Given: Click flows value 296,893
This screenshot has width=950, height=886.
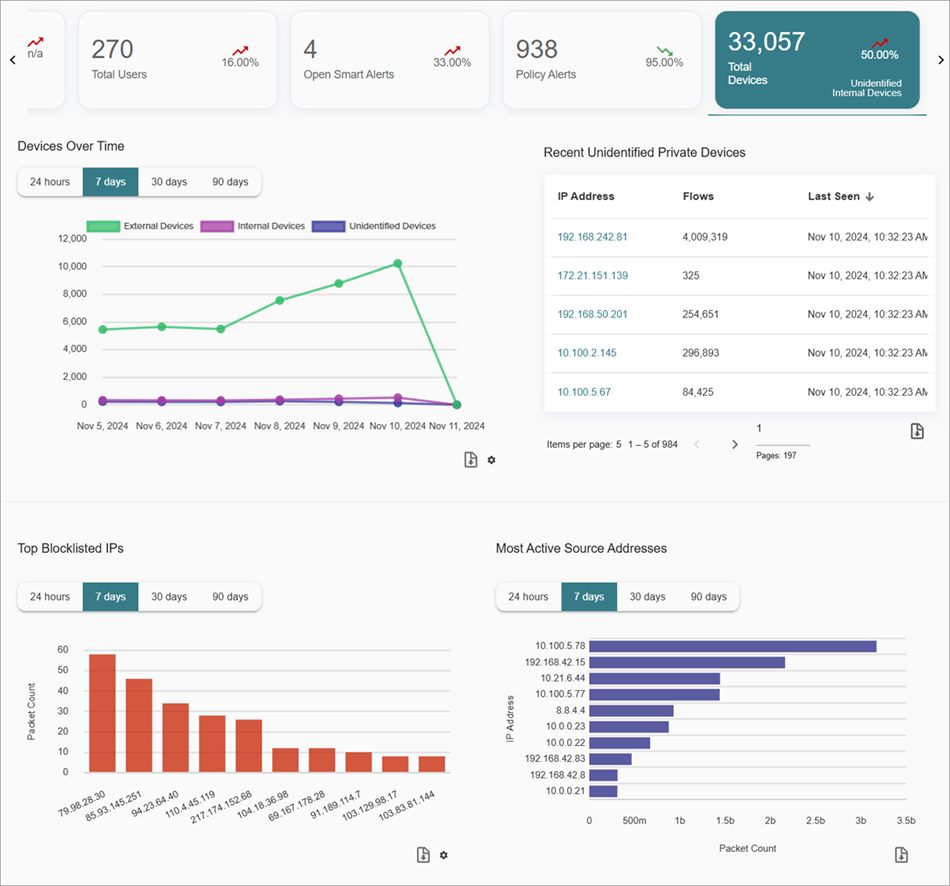Looking at the screenshot, I should 700,353.
